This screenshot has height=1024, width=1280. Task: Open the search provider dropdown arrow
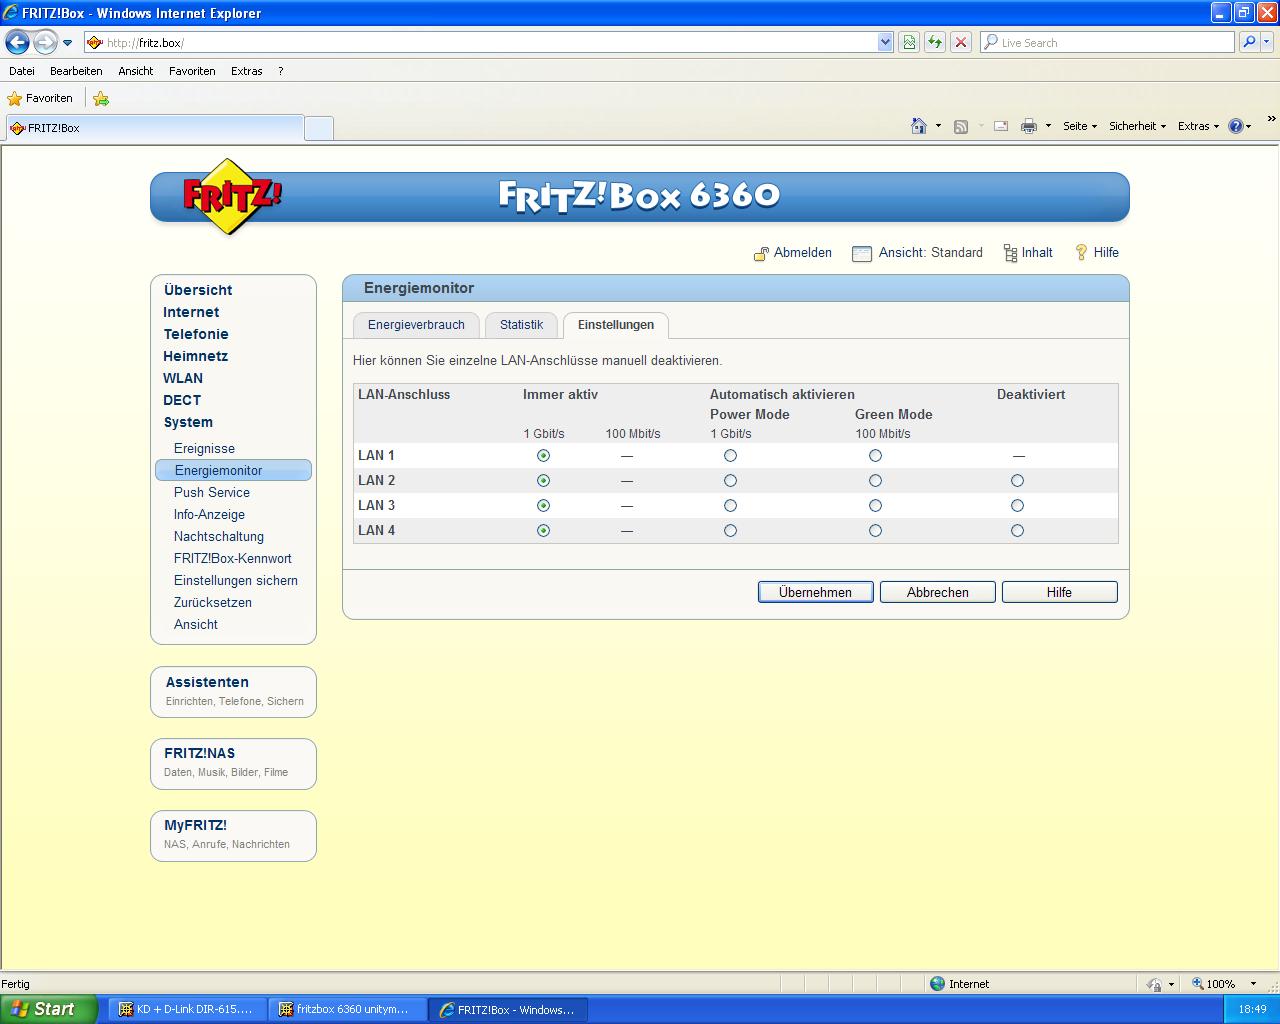point(1267,42)
